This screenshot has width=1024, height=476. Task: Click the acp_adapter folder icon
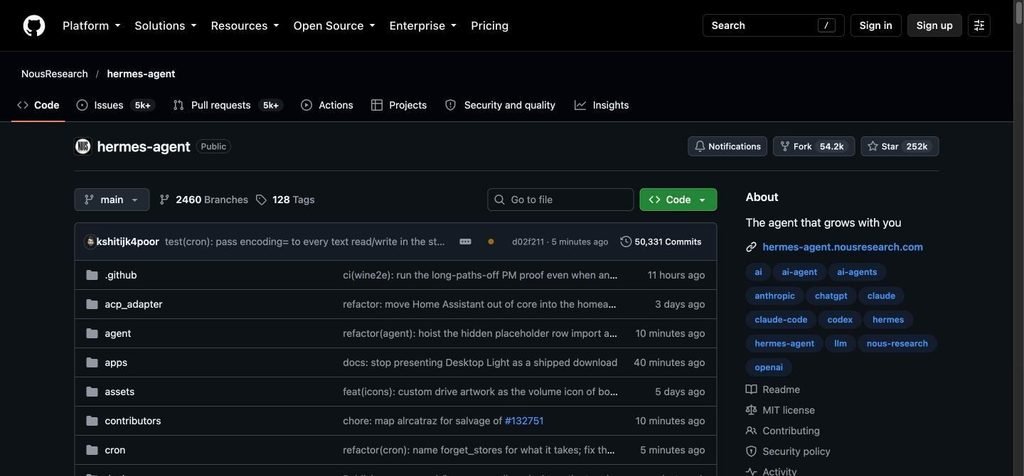click(92, 304)
